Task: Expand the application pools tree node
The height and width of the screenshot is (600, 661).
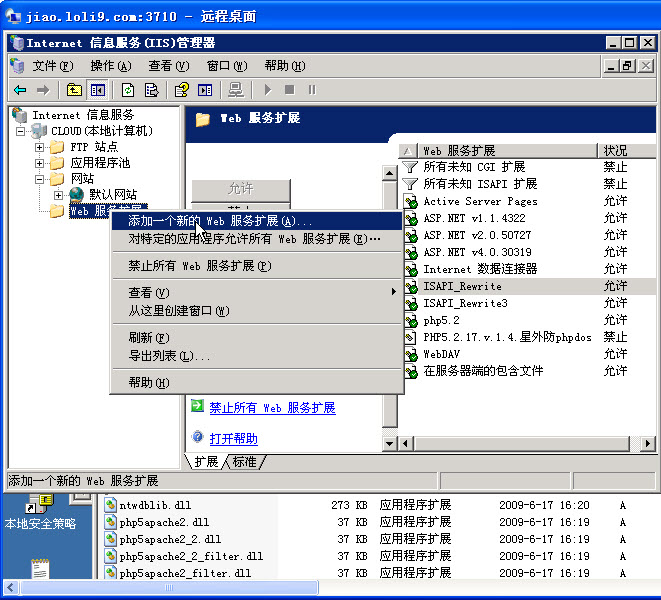Action: tap(40, 163)
